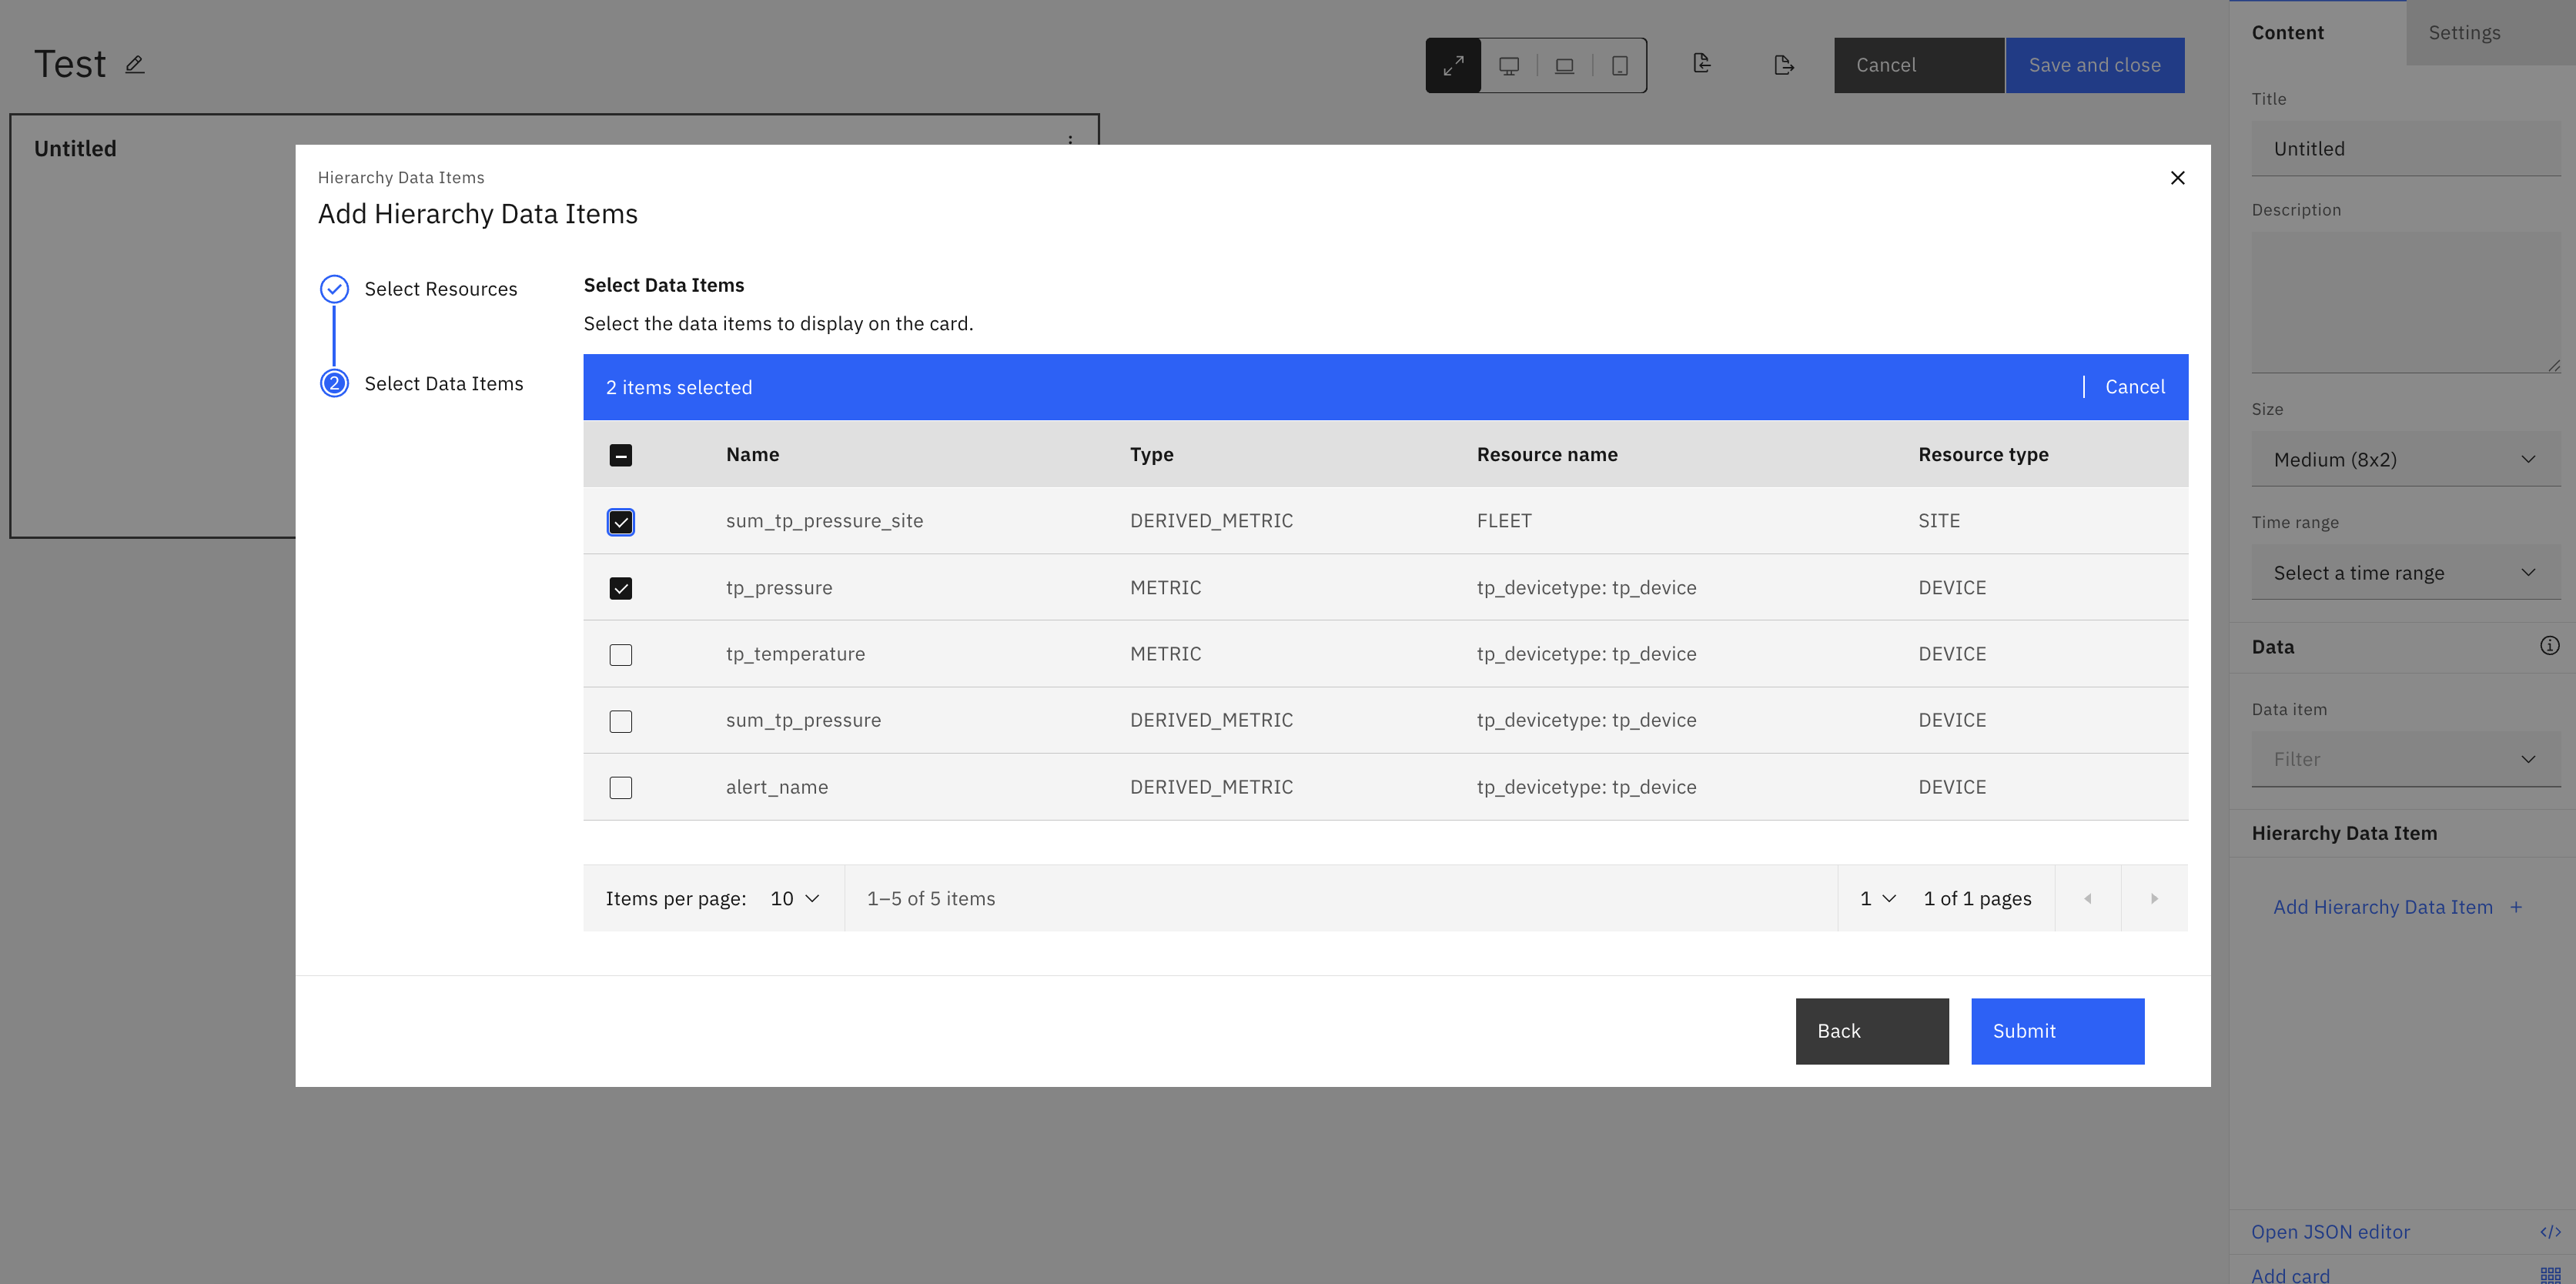Switch to desktop screen preview icon
2576x1284 pixels.
[1509, 65]
